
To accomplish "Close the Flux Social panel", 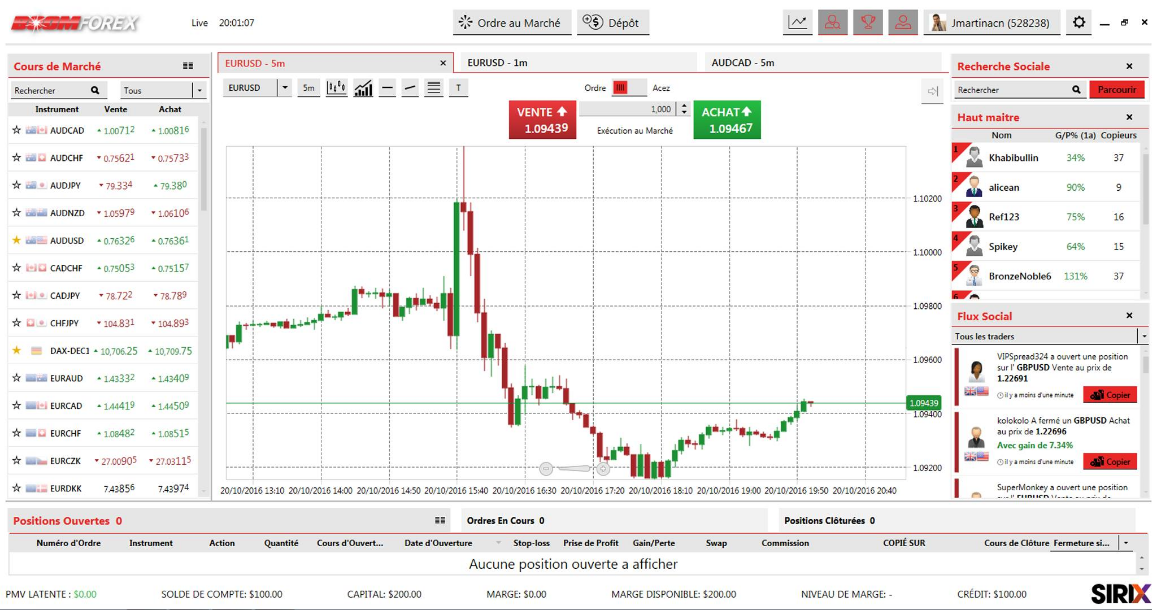I will click(x=1129, y=316).
